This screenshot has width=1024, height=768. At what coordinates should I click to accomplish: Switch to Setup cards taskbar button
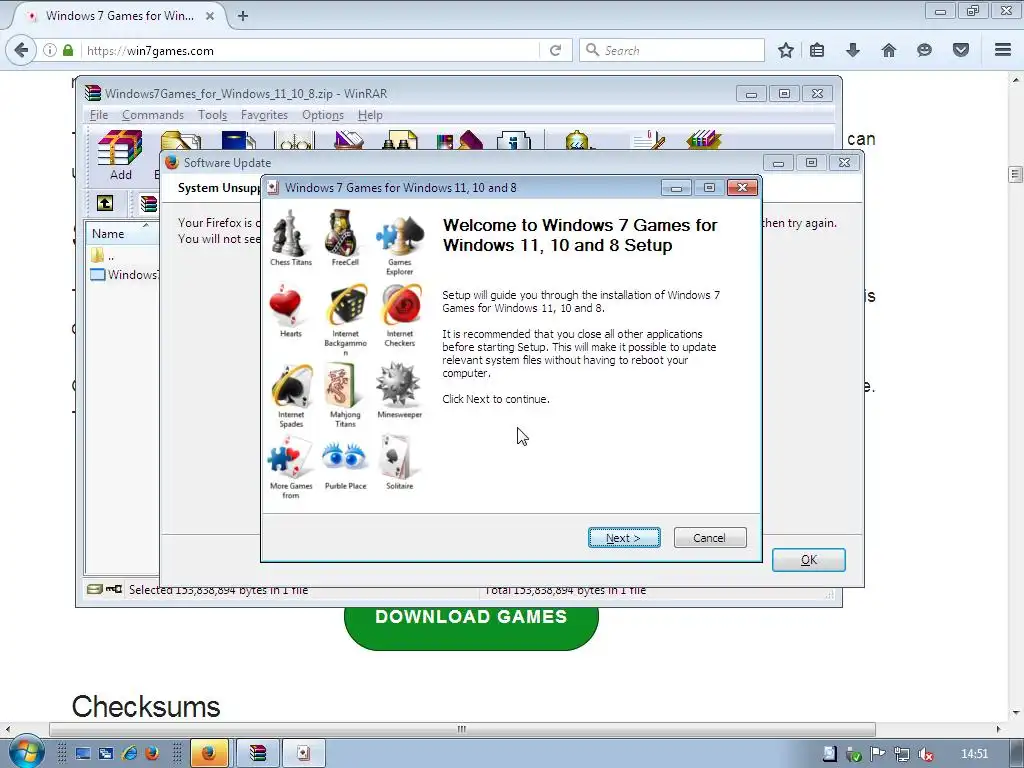tap(304, 754)
